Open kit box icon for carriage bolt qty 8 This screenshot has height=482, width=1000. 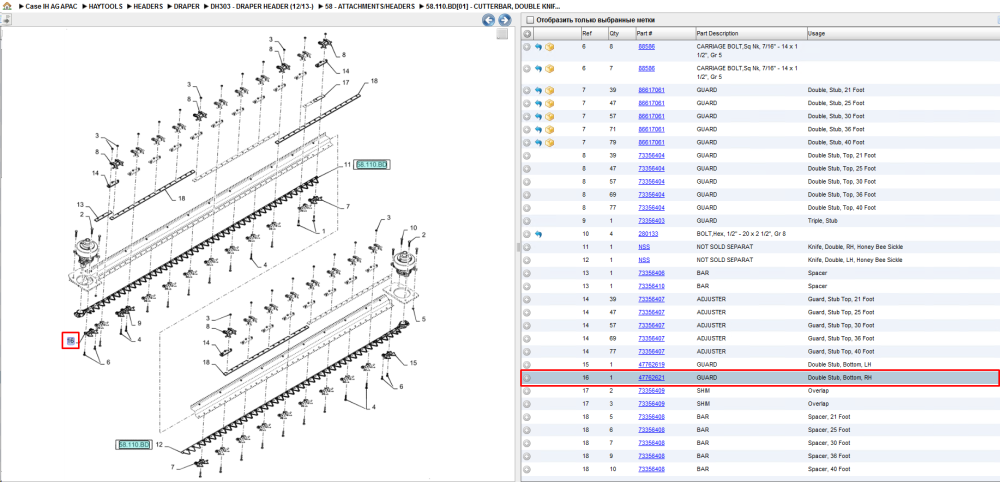[x=549, y=47]
